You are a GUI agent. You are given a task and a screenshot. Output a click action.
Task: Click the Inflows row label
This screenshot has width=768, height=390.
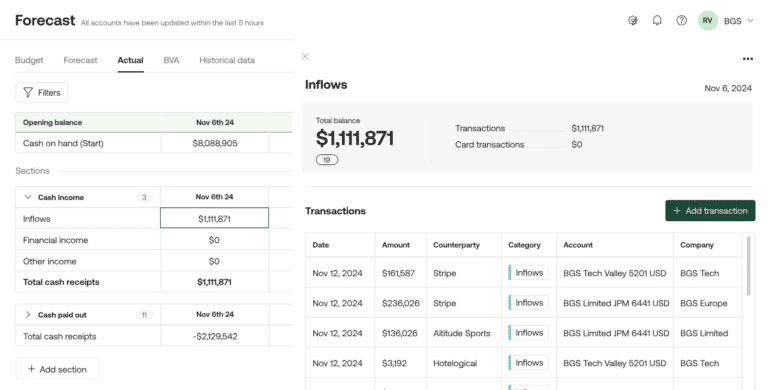click(x=37, y=219)
